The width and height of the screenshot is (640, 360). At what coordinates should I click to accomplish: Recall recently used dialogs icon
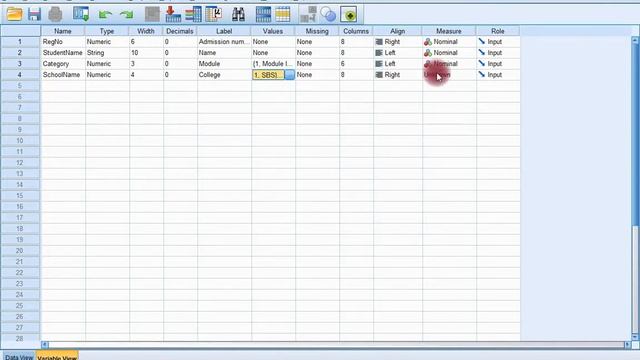tap(81, 15)
